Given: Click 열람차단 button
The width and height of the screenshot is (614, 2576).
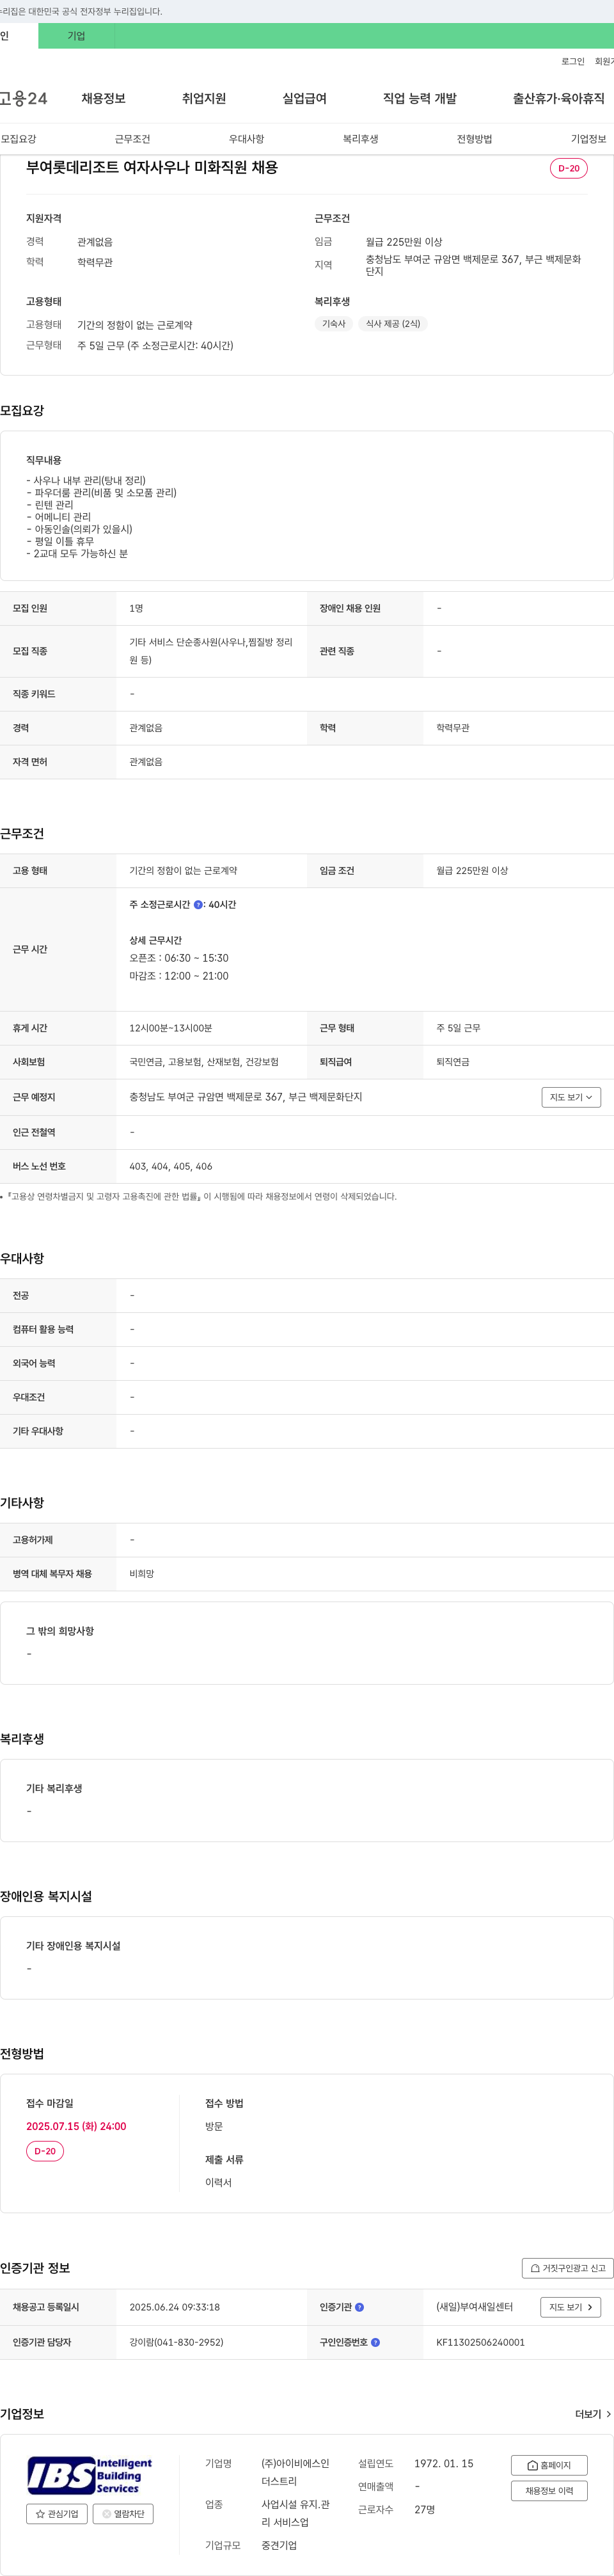Looking at the screenshot, I should pos(123,2514).
